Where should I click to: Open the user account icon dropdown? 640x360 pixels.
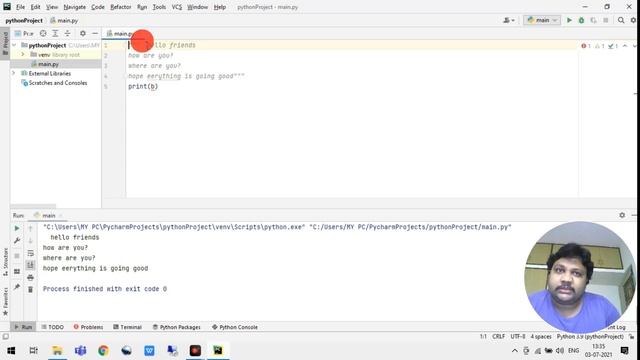509,20
